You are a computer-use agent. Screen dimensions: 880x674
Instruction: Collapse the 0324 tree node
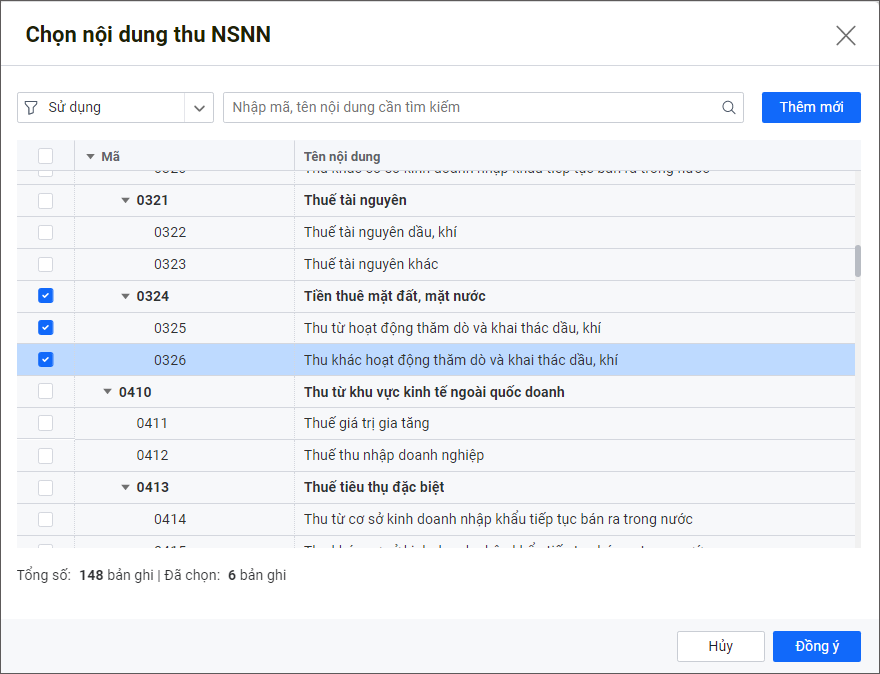tap(126, 297)
